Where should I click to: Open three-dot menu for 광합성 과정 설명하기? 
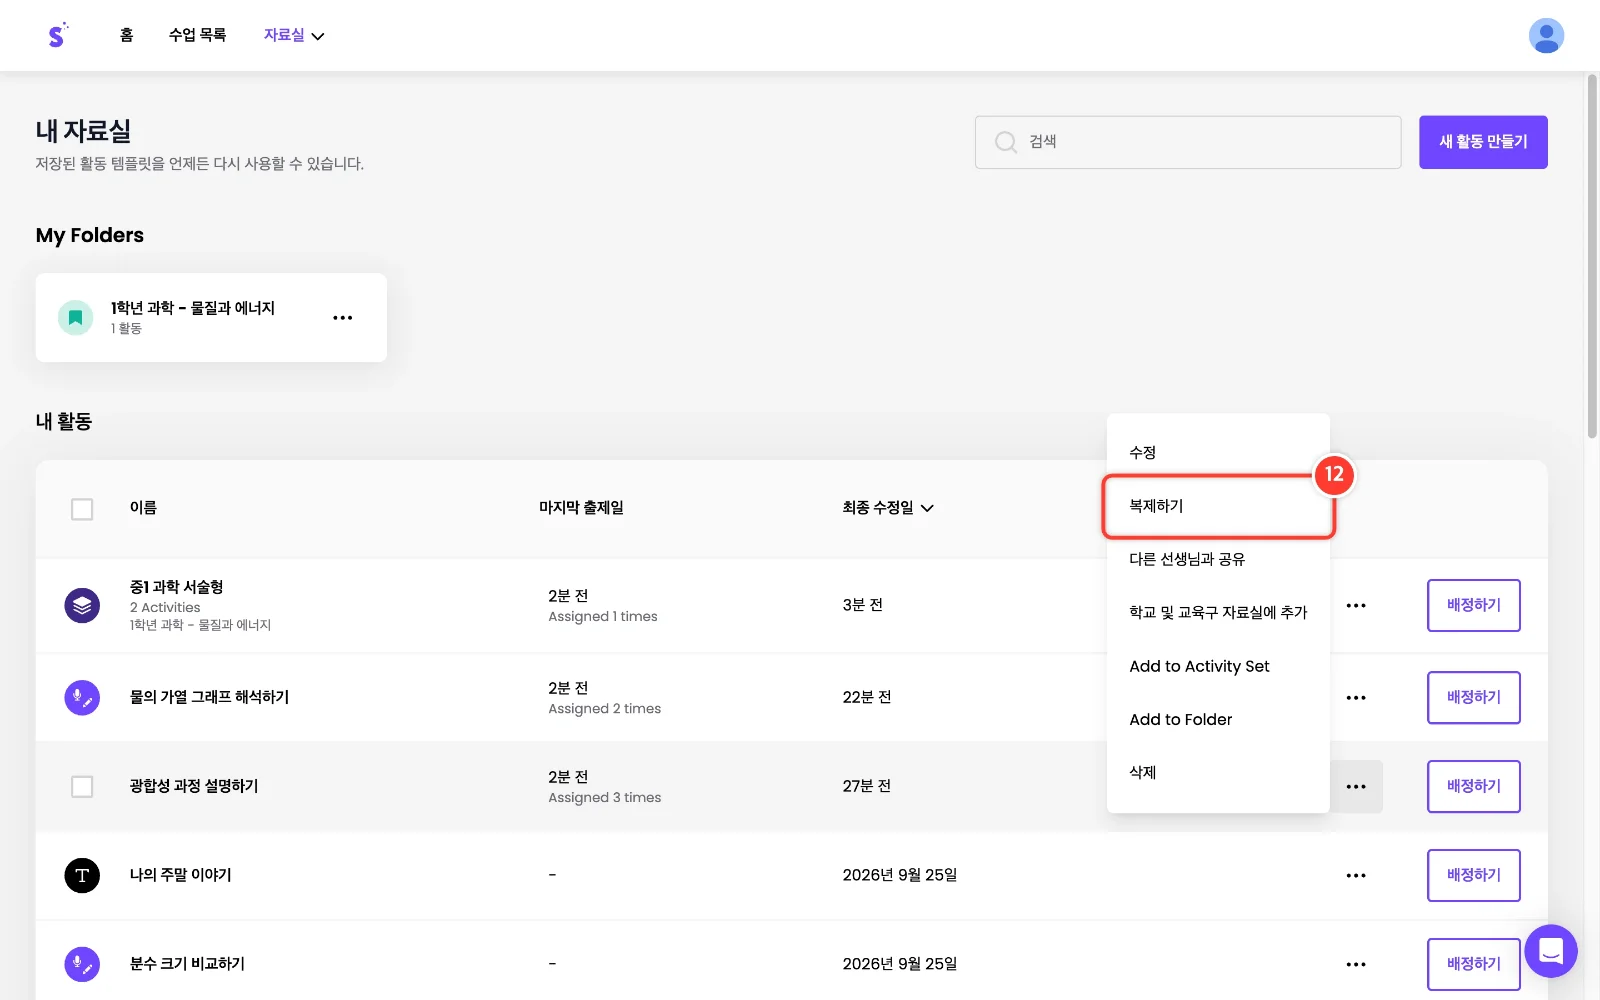coord(1356,786)
